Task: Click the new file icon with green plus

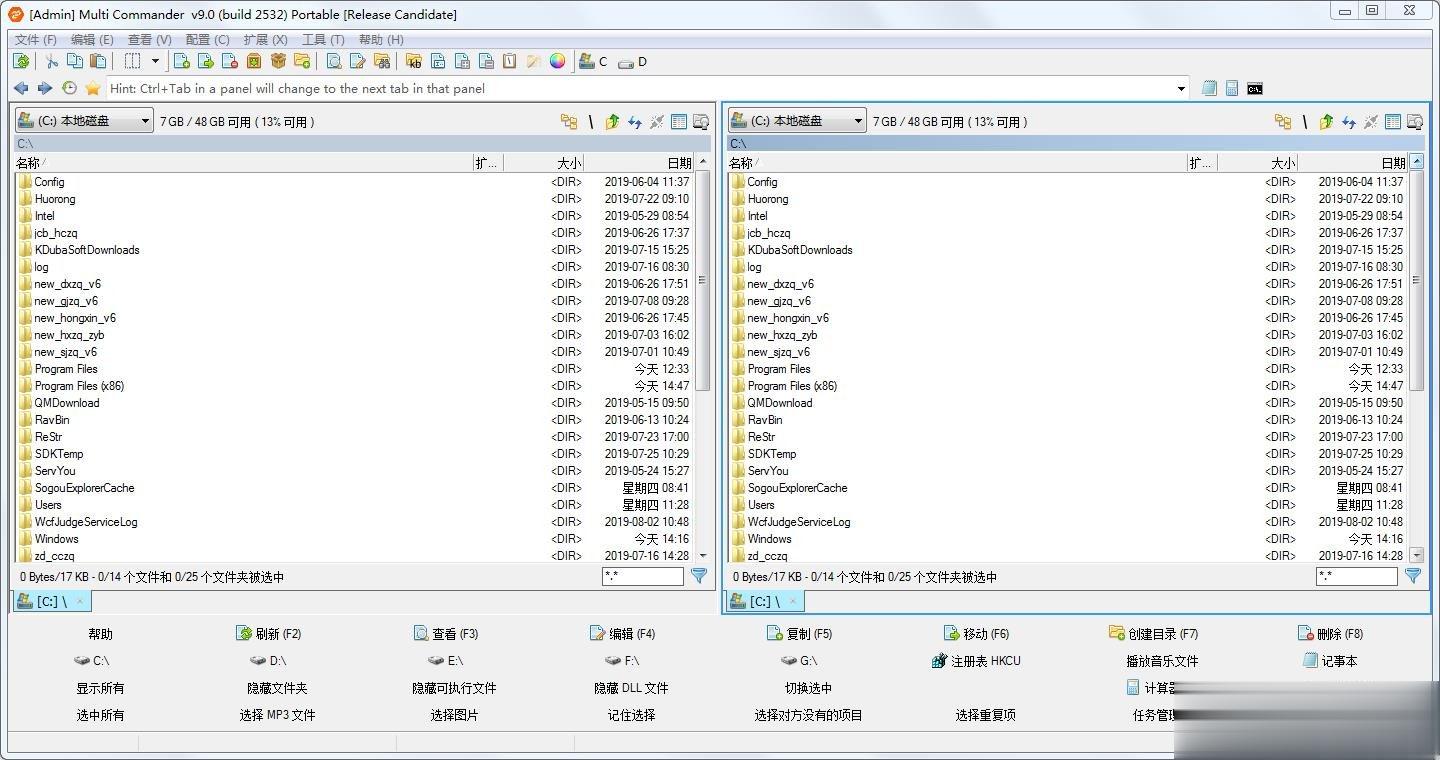Action: (182, 61)
